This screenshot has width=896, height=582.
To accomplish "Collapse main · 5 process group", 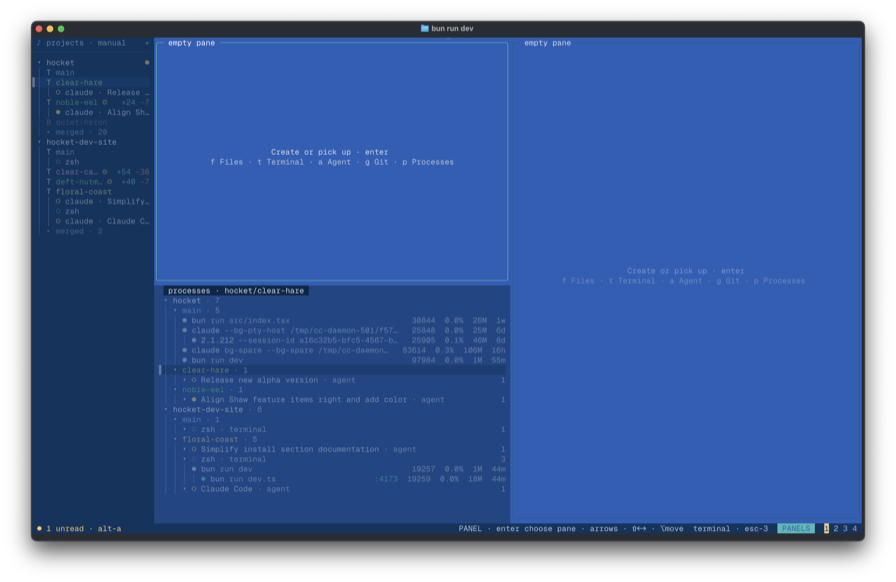I will [175, 310].
